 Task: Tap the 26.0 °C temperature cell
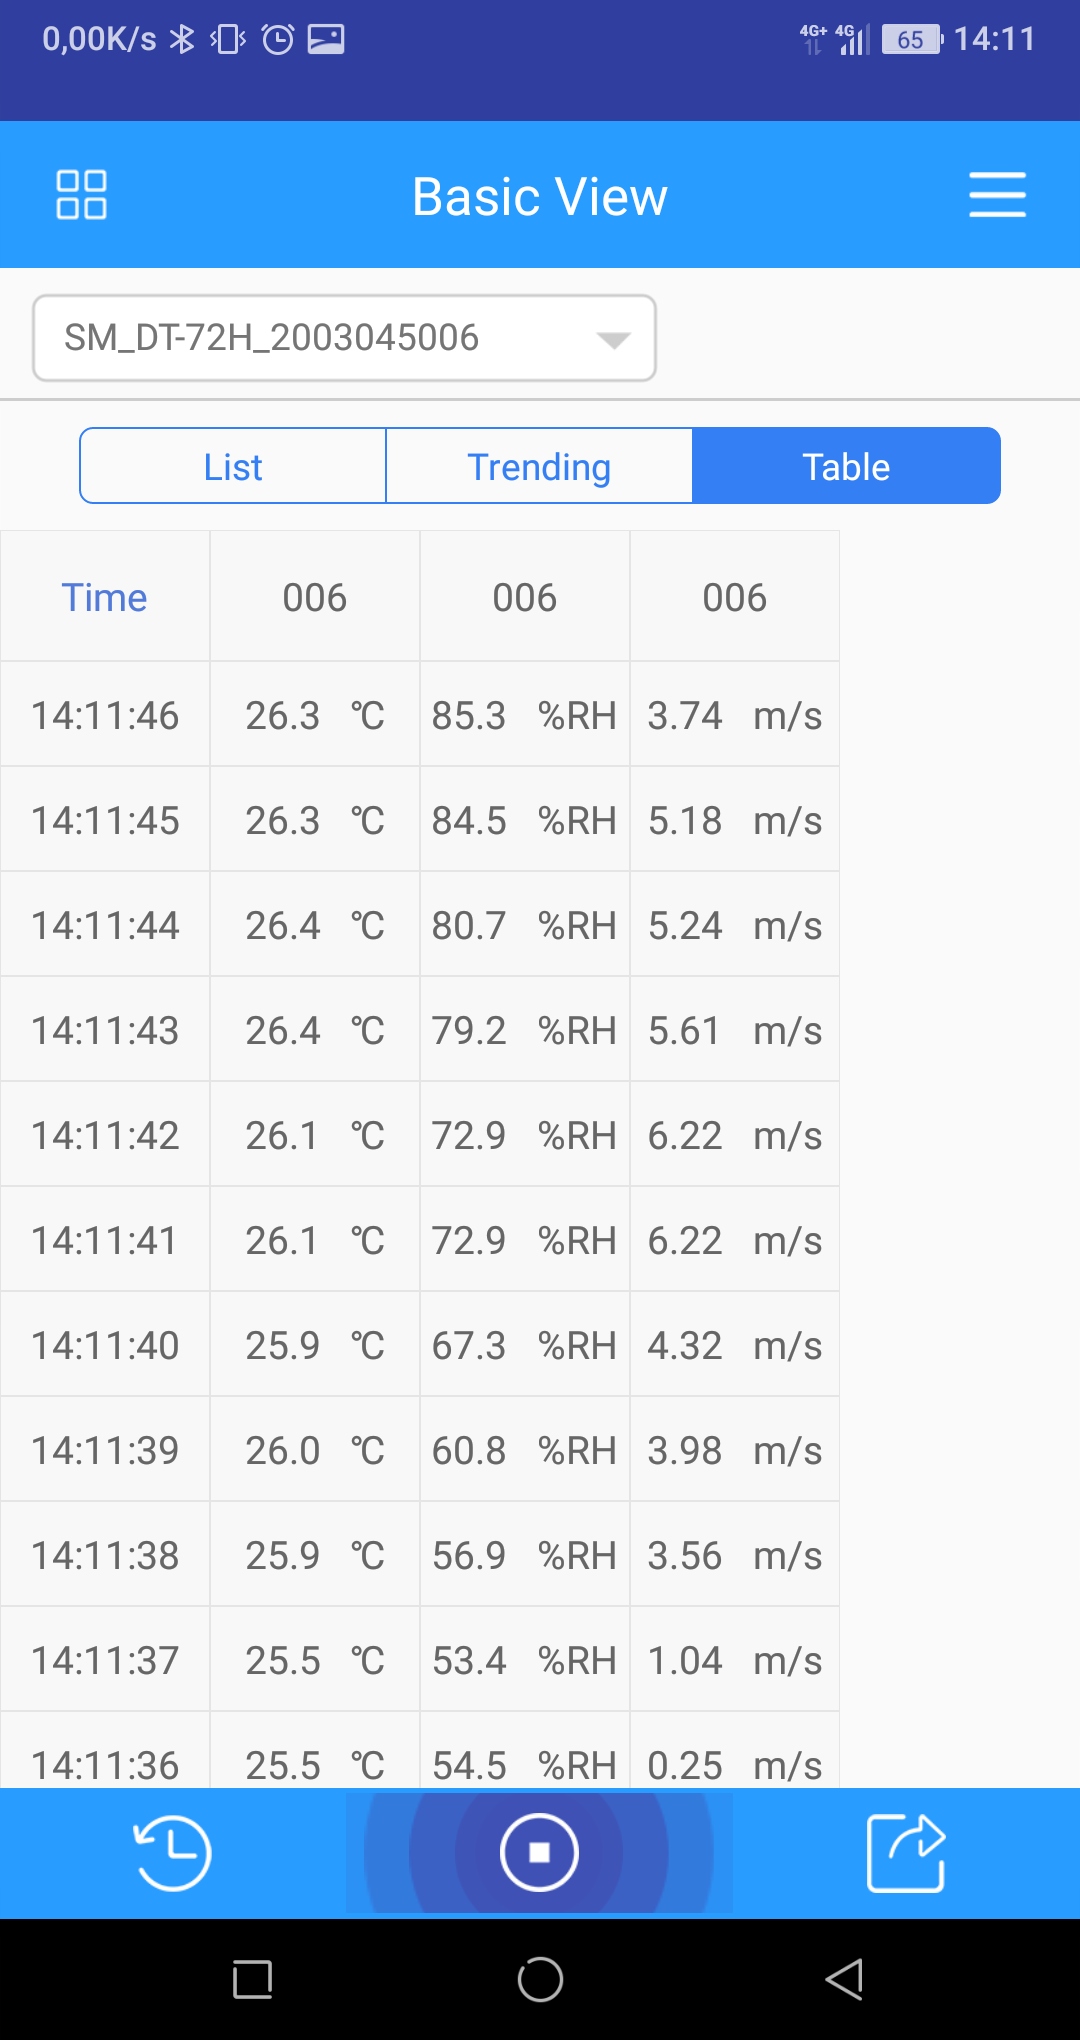click(x=314, y=1450)
